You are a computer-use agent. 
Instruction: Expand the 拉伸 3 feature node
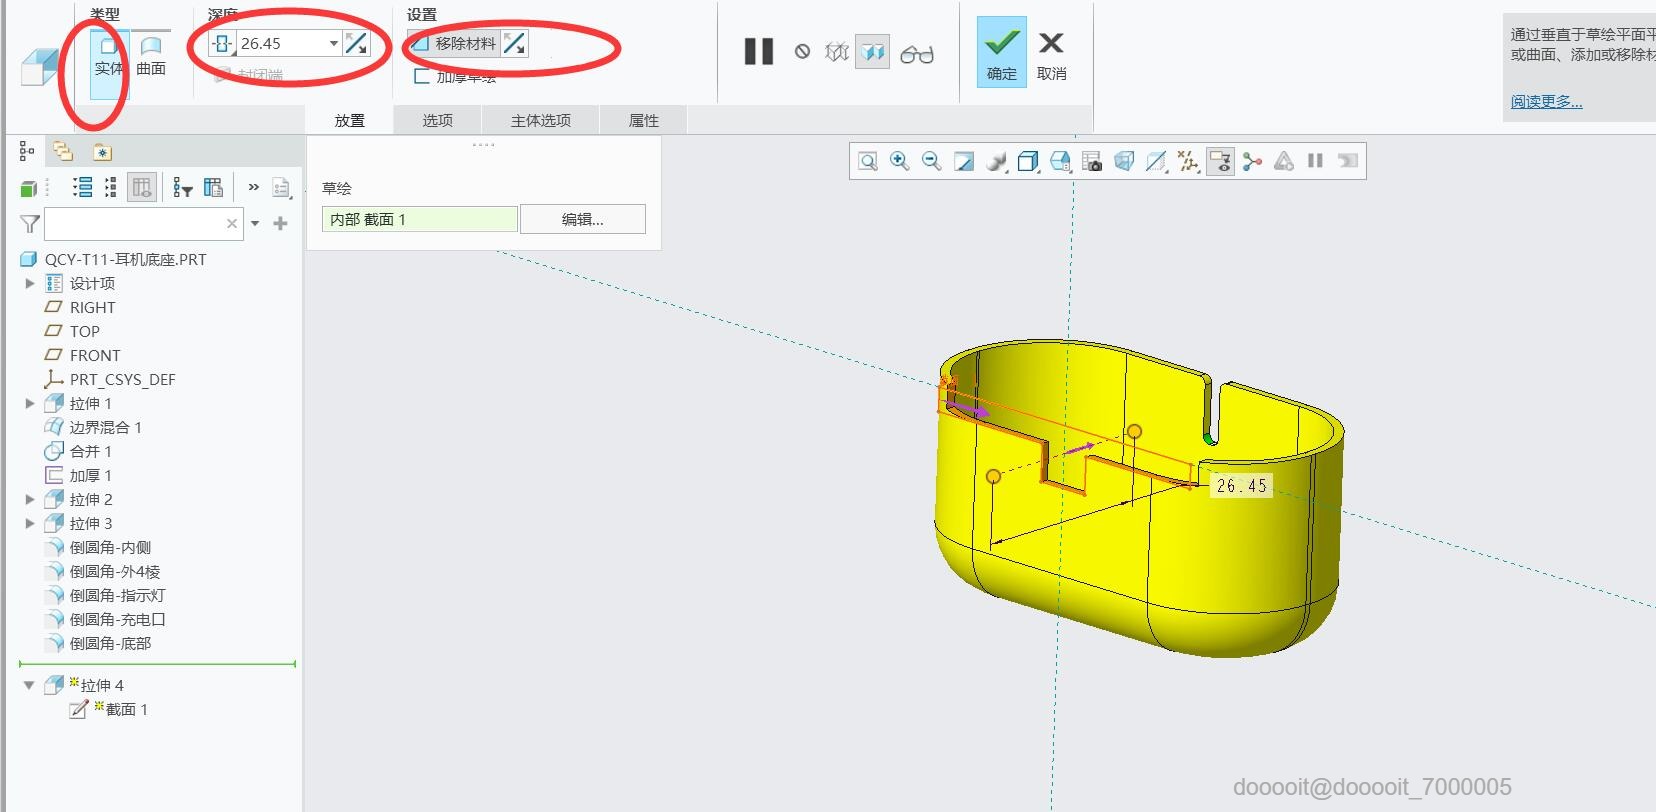pos(30,523)
